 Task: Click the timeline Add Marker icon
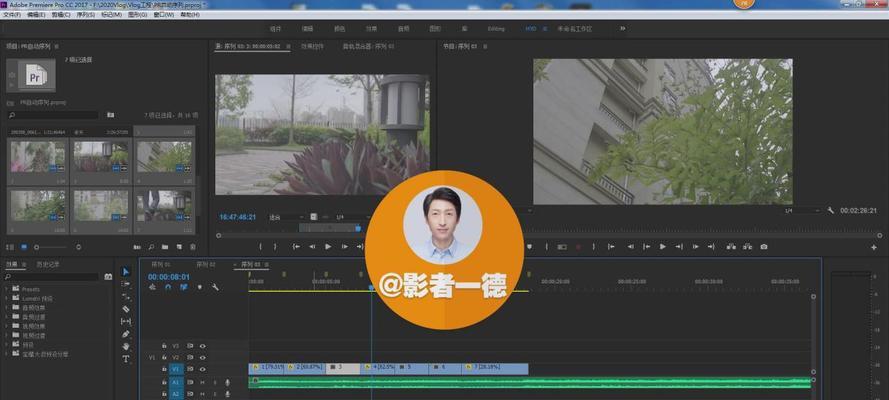point(200,287)
